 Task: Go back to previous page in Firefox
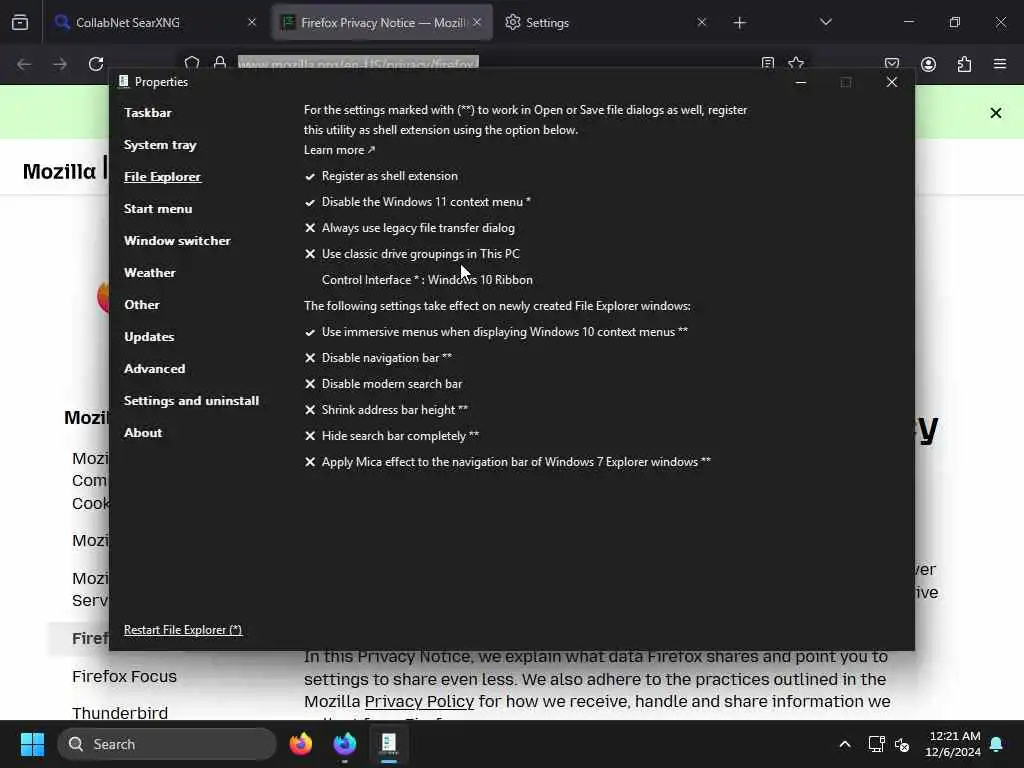point(24,64)
